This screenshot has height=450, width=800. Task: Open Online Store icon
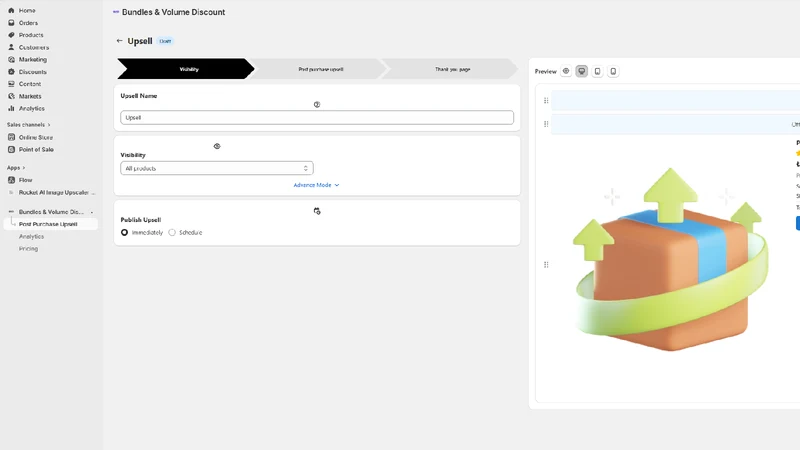pyautogui.click(x=11, y=137)
